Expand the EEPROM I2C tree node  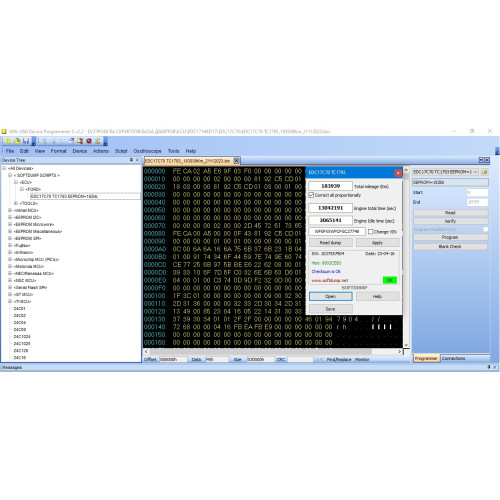(x=10, y=217)
